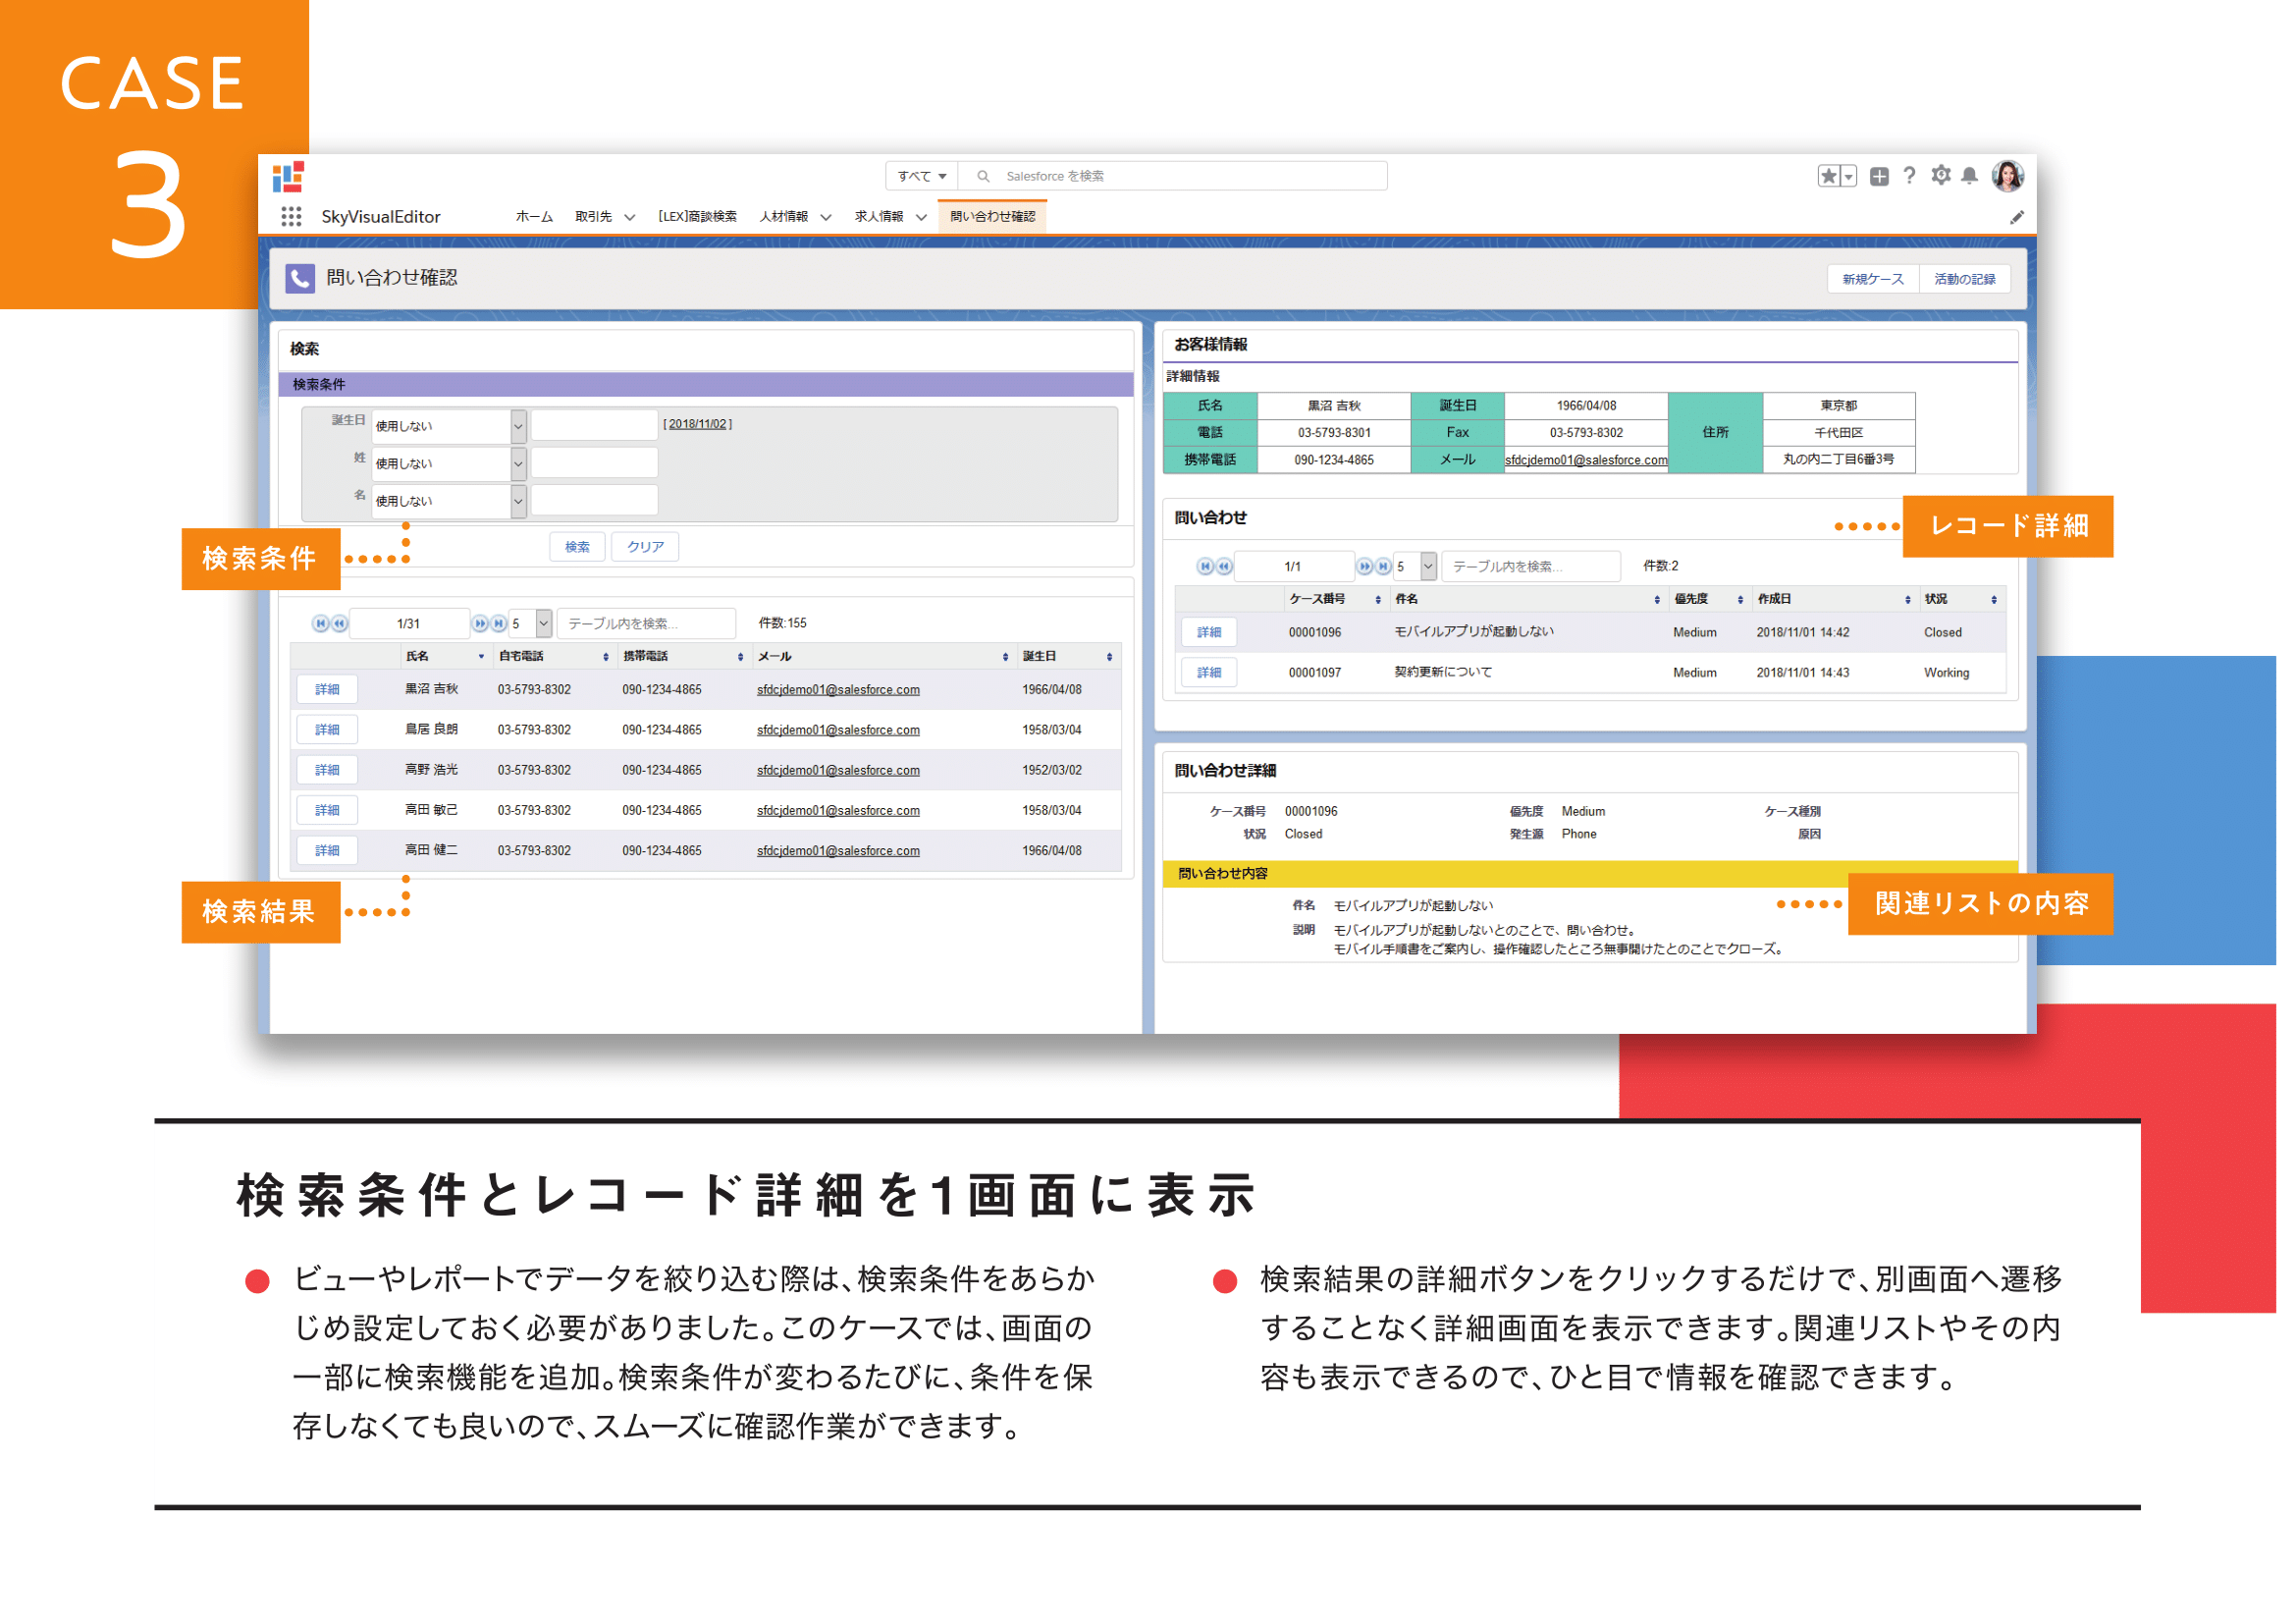The image size is (2296, 1624).
Task: Open 詳細 for case 00001096
Action: tap(1209, 633)
